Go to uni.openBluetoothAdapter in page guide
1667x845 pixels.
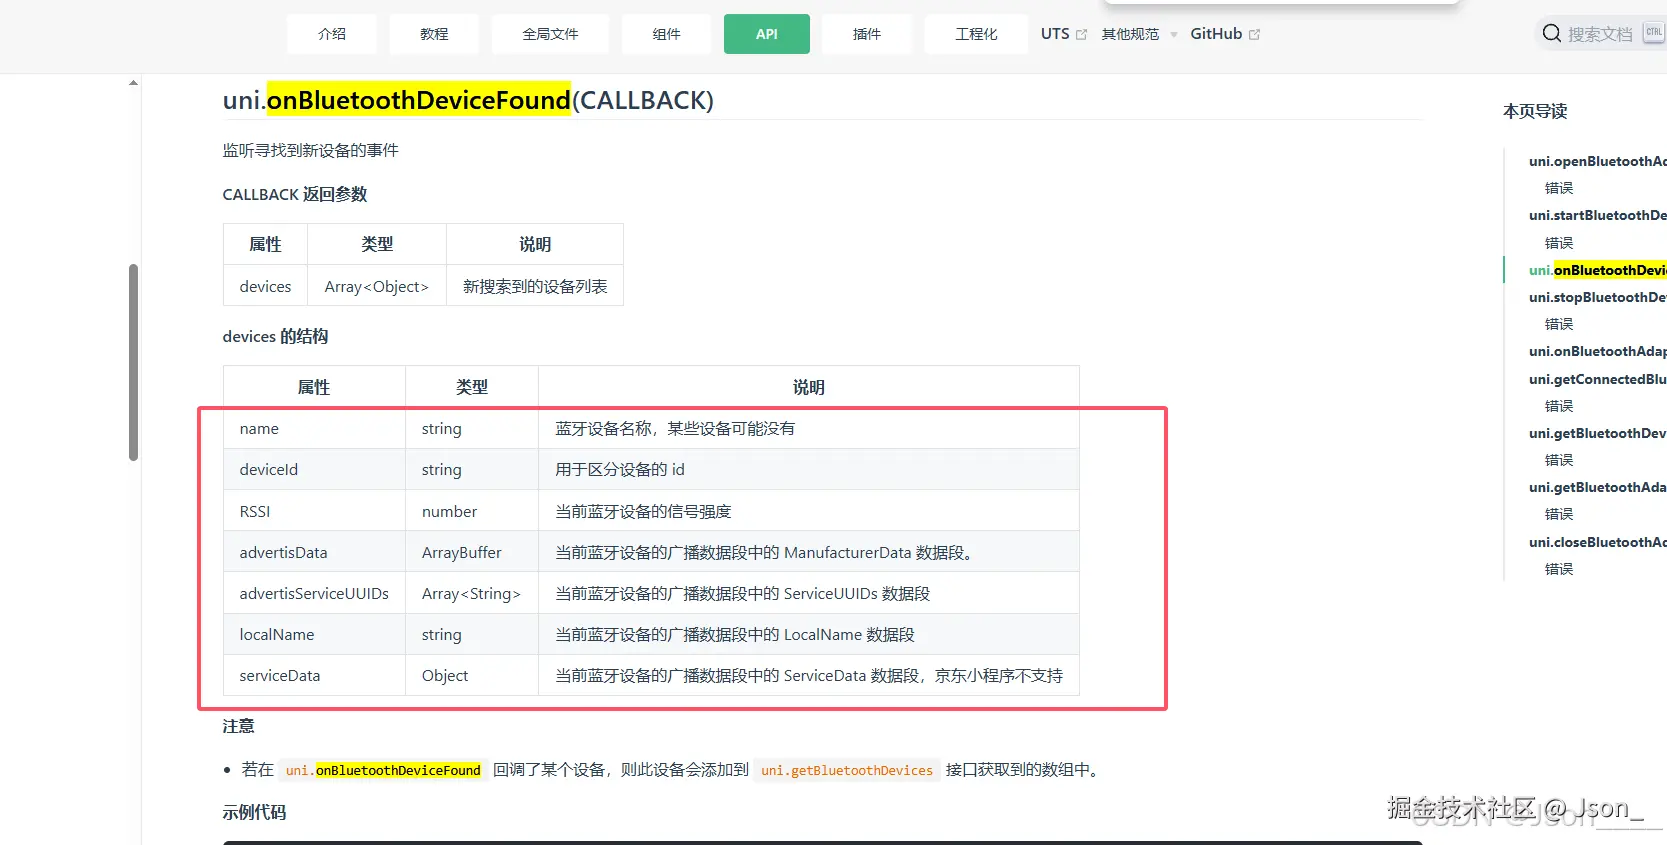click(x=1597, y=161)
